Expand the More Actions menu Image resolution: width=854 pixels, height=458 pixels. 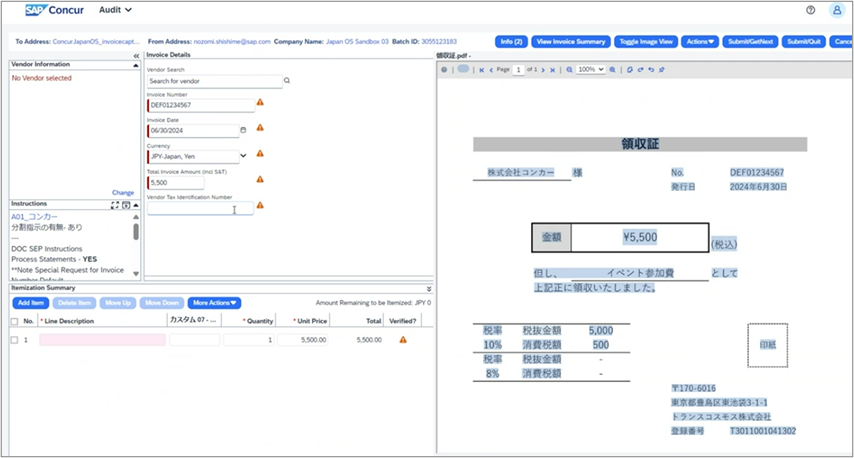tap(214, 302)
